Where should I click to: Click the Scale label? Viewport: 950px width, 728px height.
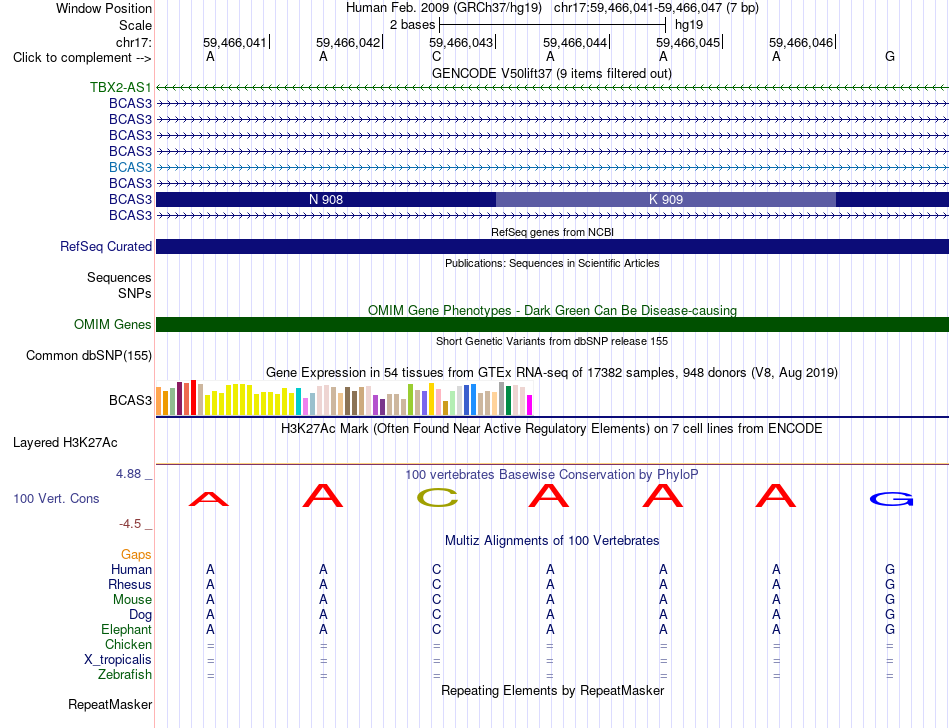[135, 25]
